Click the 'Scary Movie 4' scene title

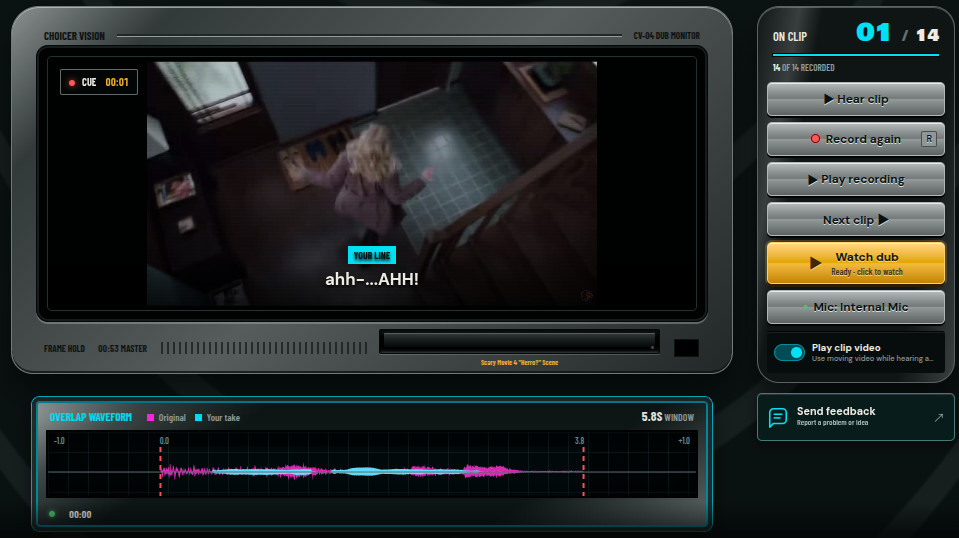519,363
